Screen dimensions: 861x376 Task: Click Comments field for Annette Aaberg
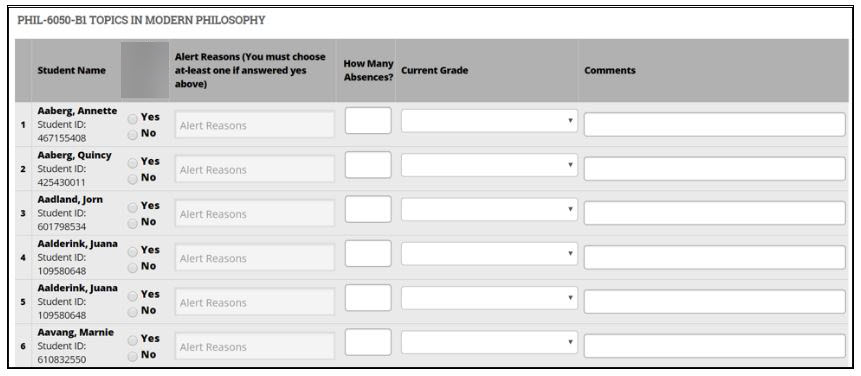click(714, 125)
